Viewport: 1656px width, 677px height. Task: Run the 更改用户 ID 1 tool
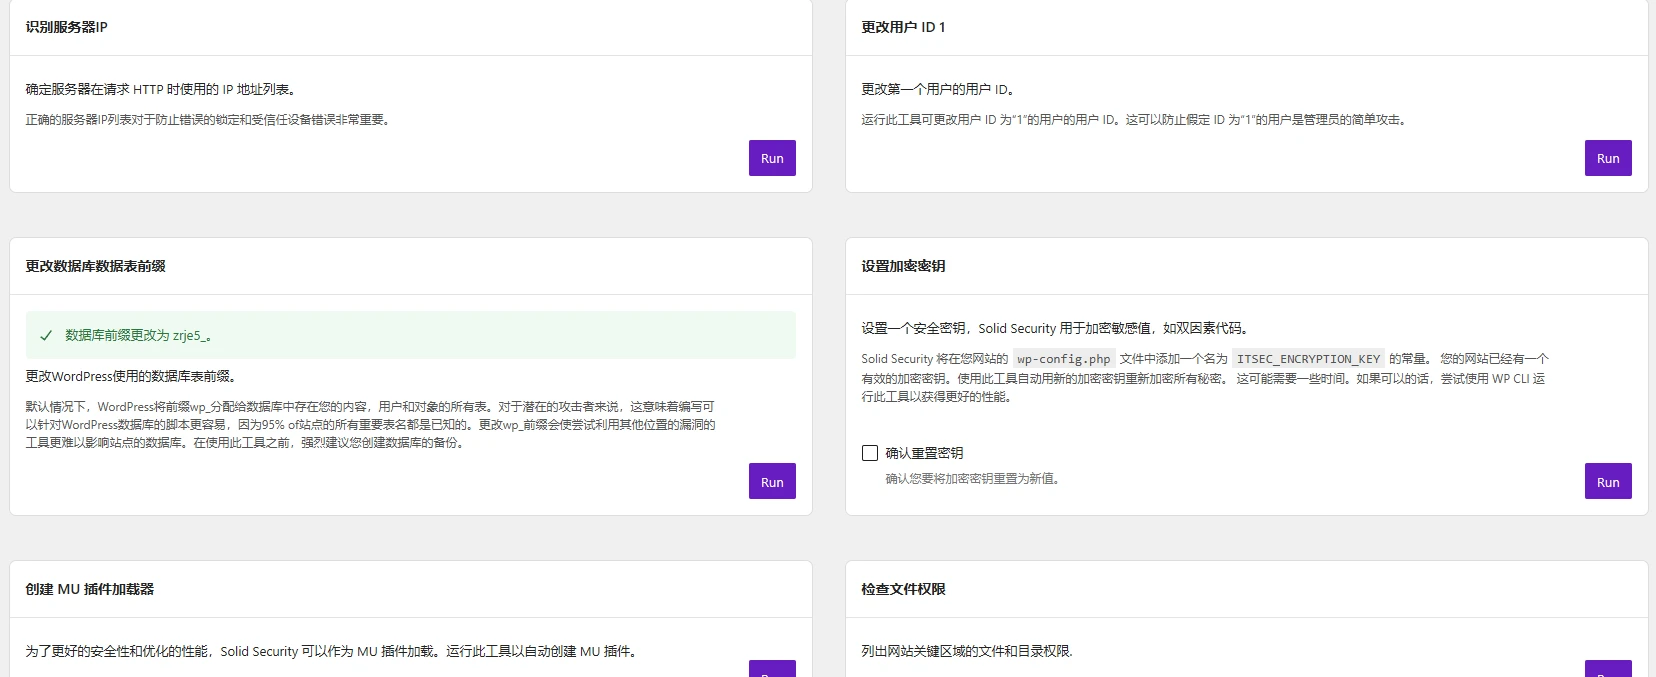(1608, 158)
